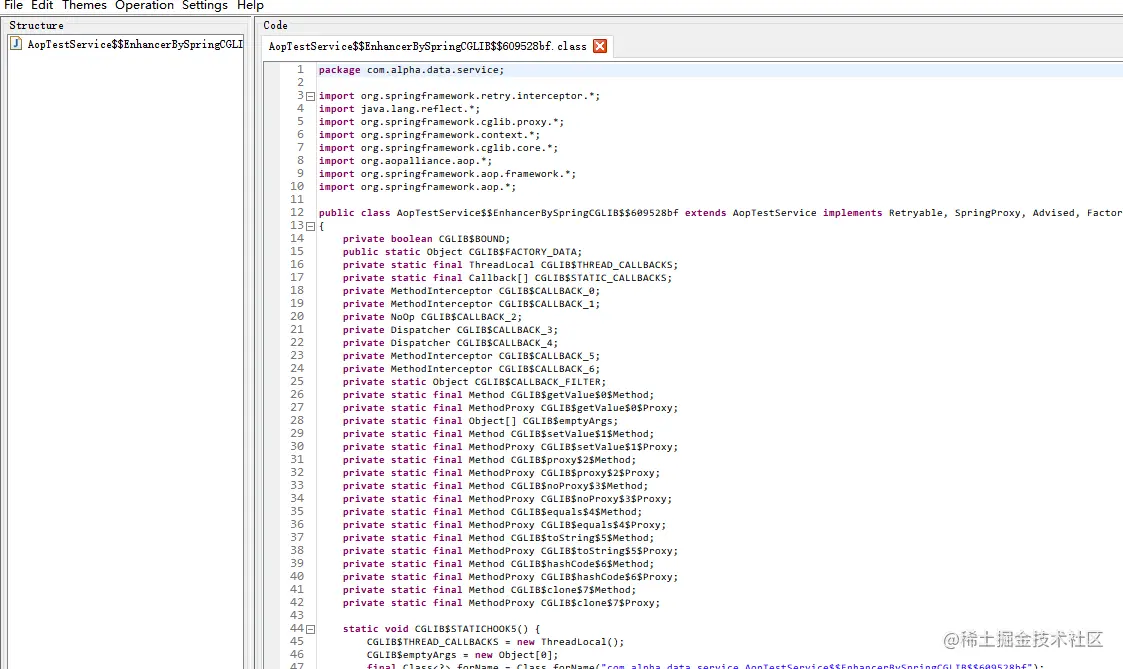This screenshot has height=669, width=1123.
Task: Click 'CGLIB$CALLBACK_6' field declaration
Action: [471, 369]
